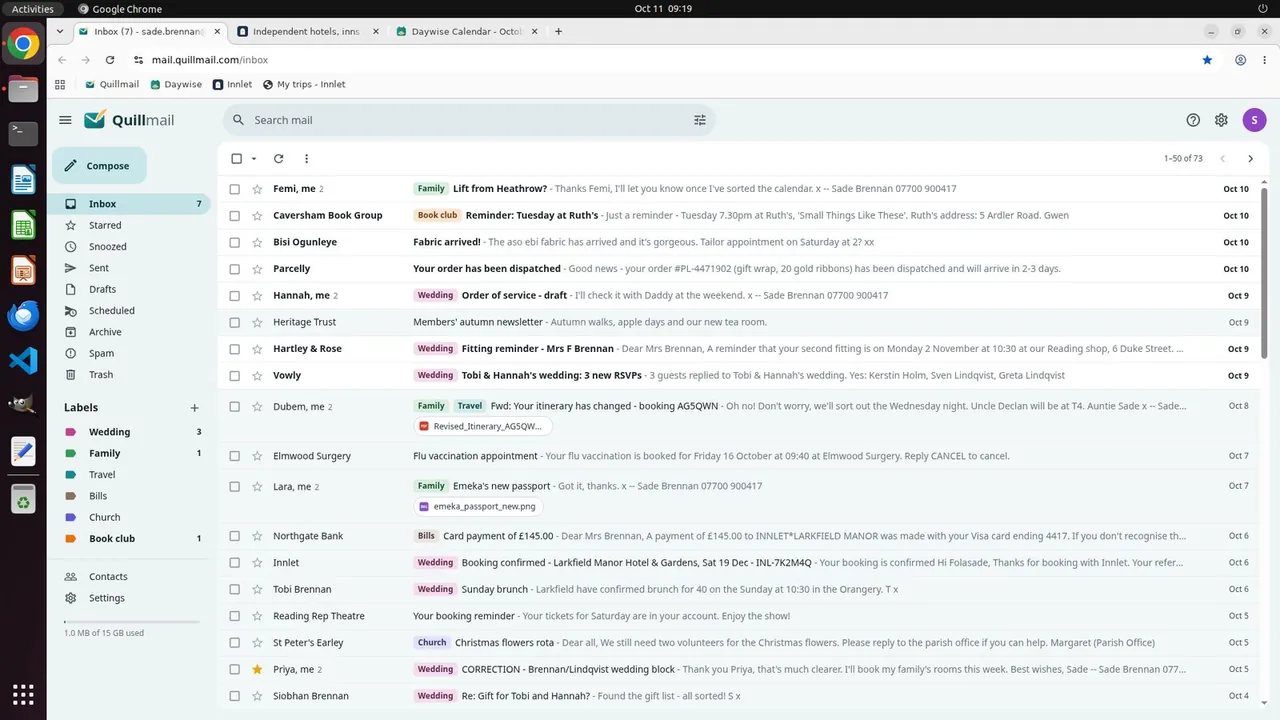The height and width of the screenshot is (720, 1280).
Task: Tick the select-all checkbox
Action: pos(236,158)
